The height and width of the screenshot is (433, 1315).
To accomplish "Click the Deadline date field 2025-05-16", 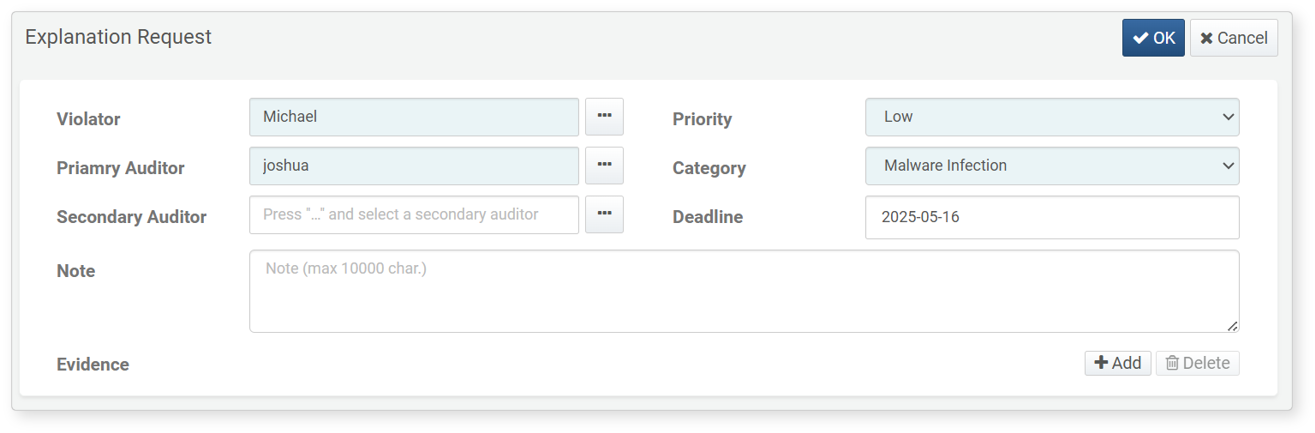I will click(x=1052, y=217).
